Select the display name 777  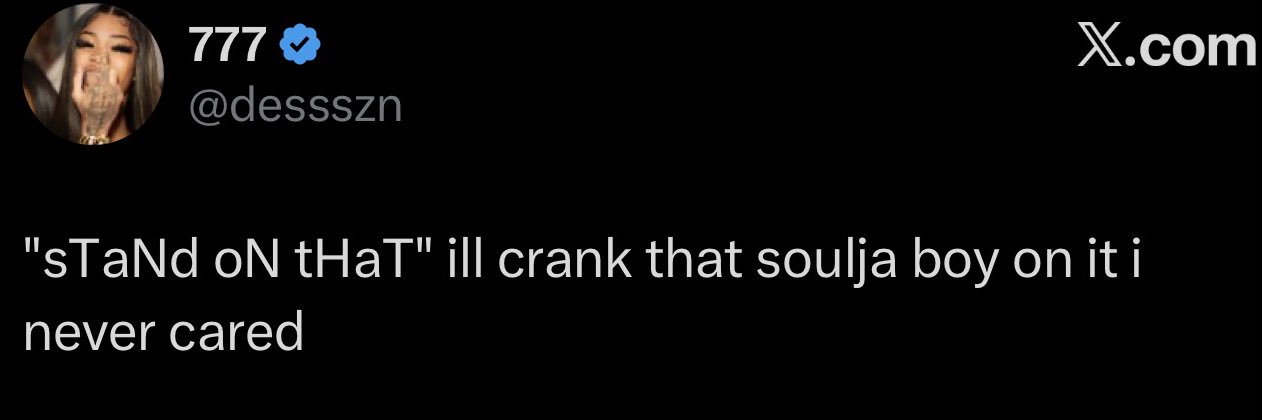point(228,48)
